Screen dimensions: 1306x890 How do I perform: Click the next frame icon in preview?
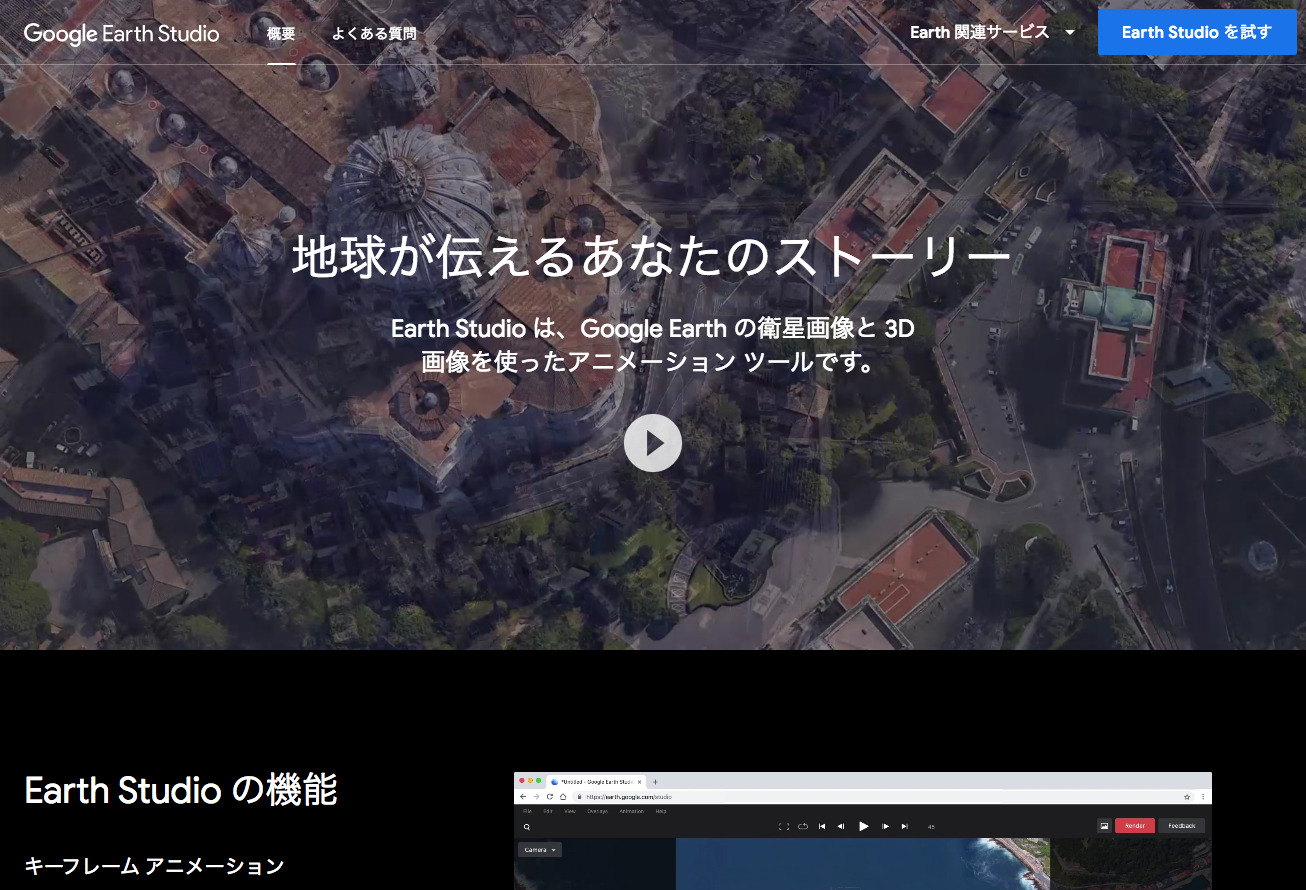[885, 826]
